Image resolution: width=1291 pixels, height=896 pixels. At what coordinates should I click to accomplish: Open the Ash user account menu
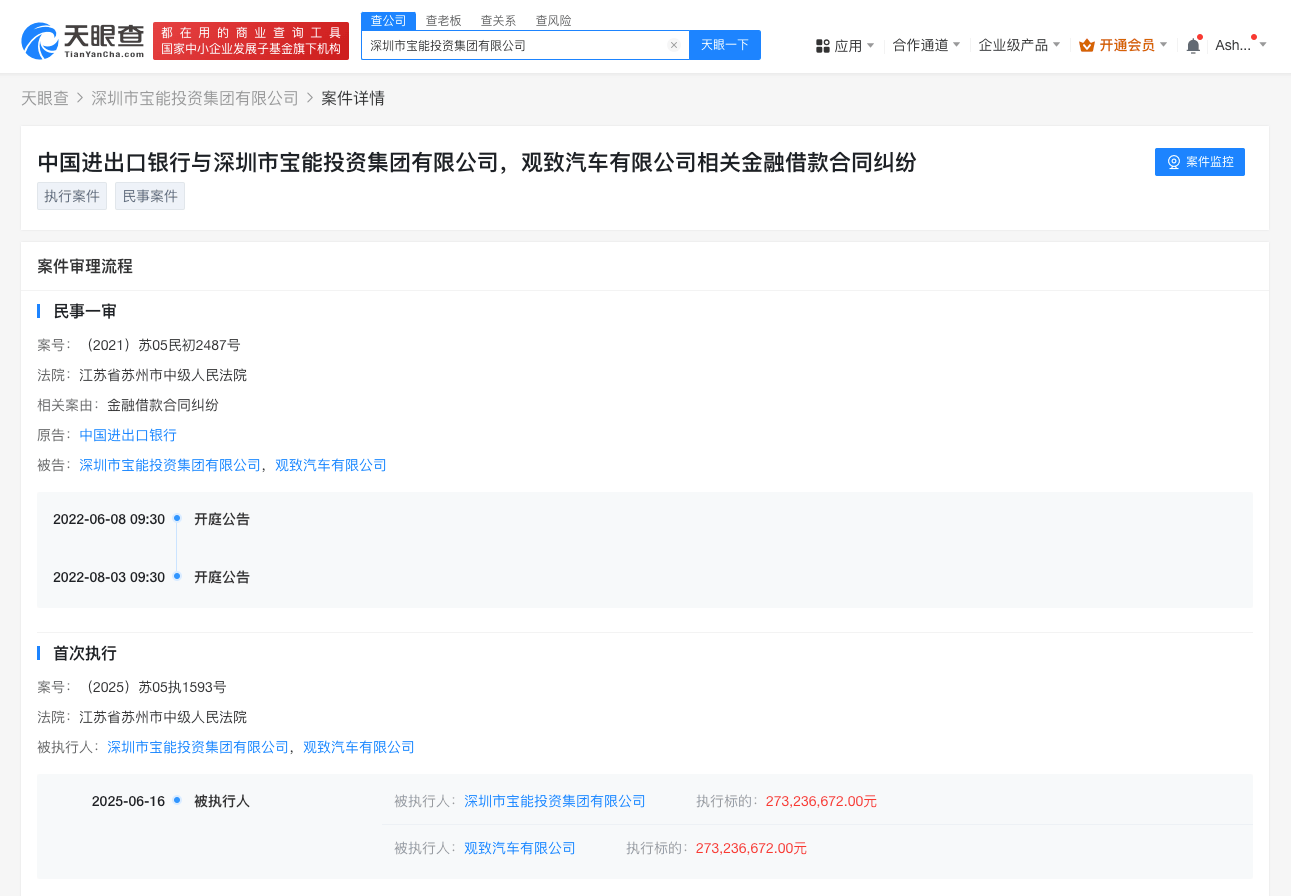coord(1240,45)
